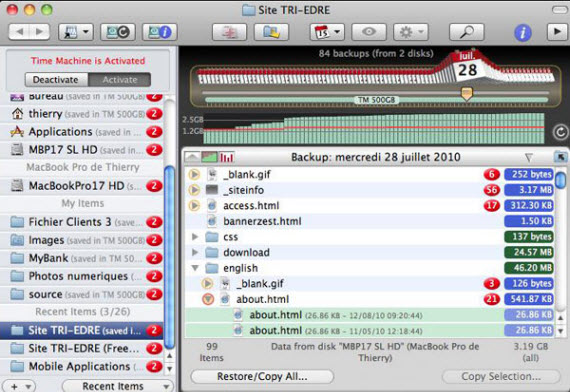570x392 pixels.
Task: Click the disk info toolbar icon
Action: [x=159, y=32]
